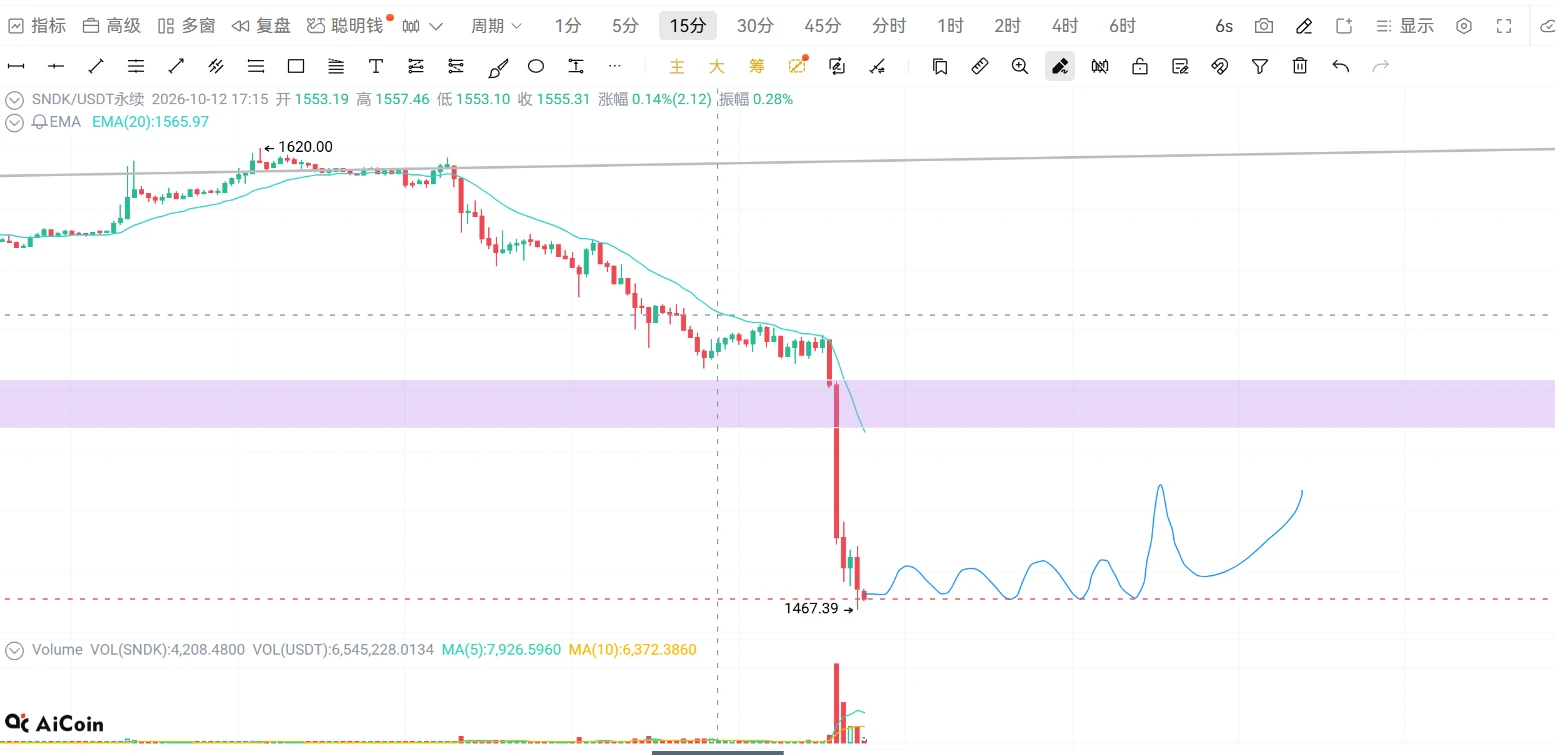Switch to the 1分 timeframe
Image resolution: width=1555 pixels, height=755 pixels.
567,26
